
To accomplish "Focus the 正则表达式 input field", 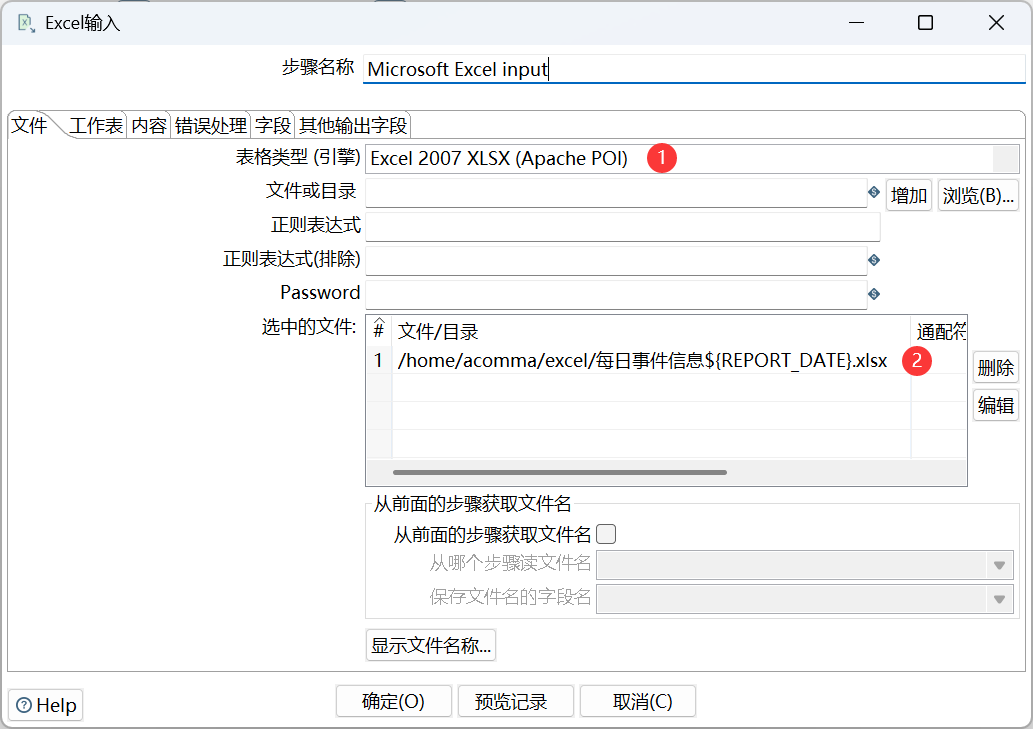I will coord(623,227).
